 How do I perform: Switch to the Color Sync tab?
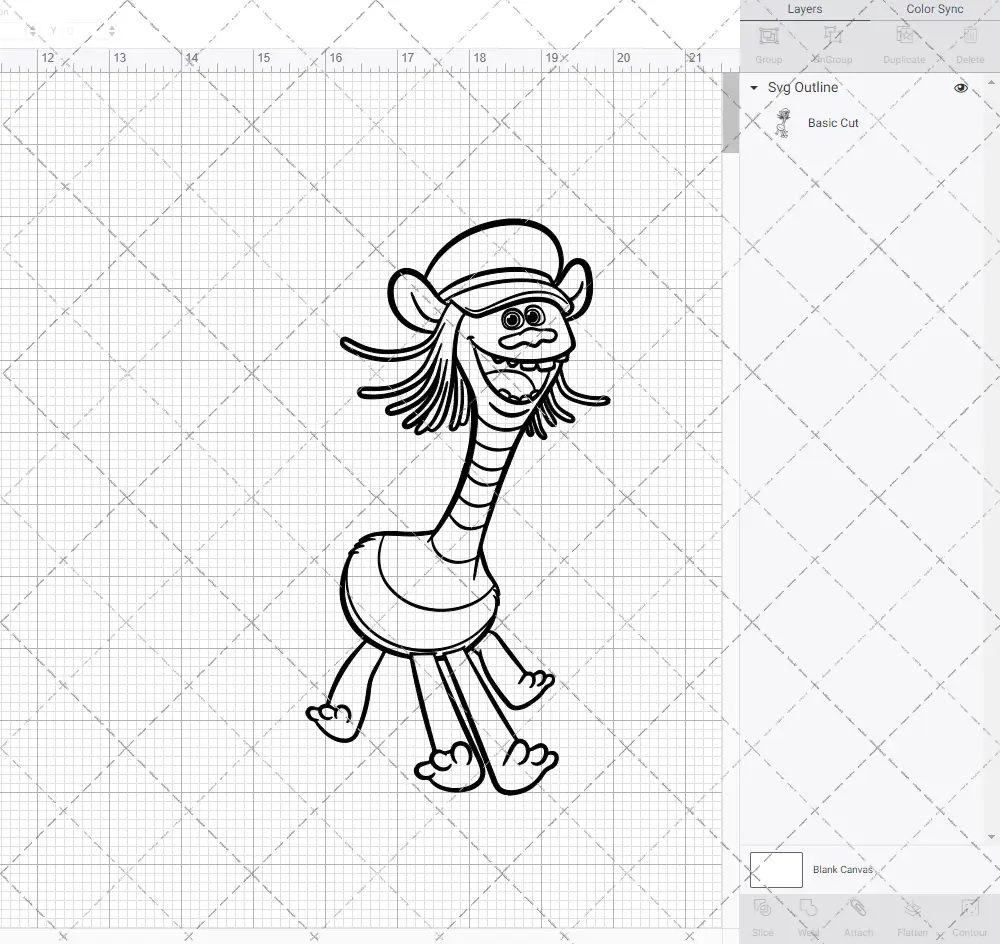(x=934, y=9)
